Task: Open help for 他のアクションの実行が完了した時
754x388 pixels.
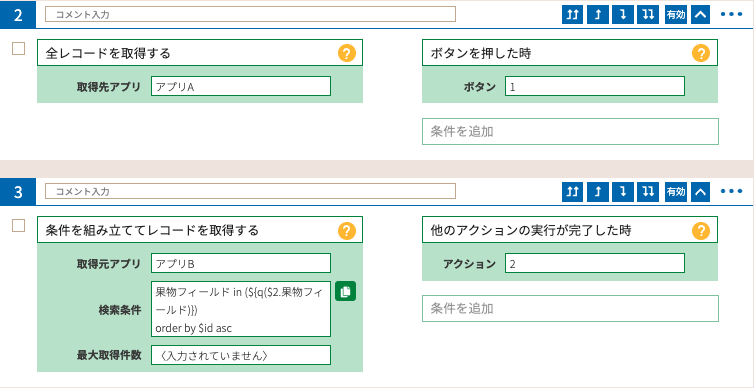Action: point(701,231)
